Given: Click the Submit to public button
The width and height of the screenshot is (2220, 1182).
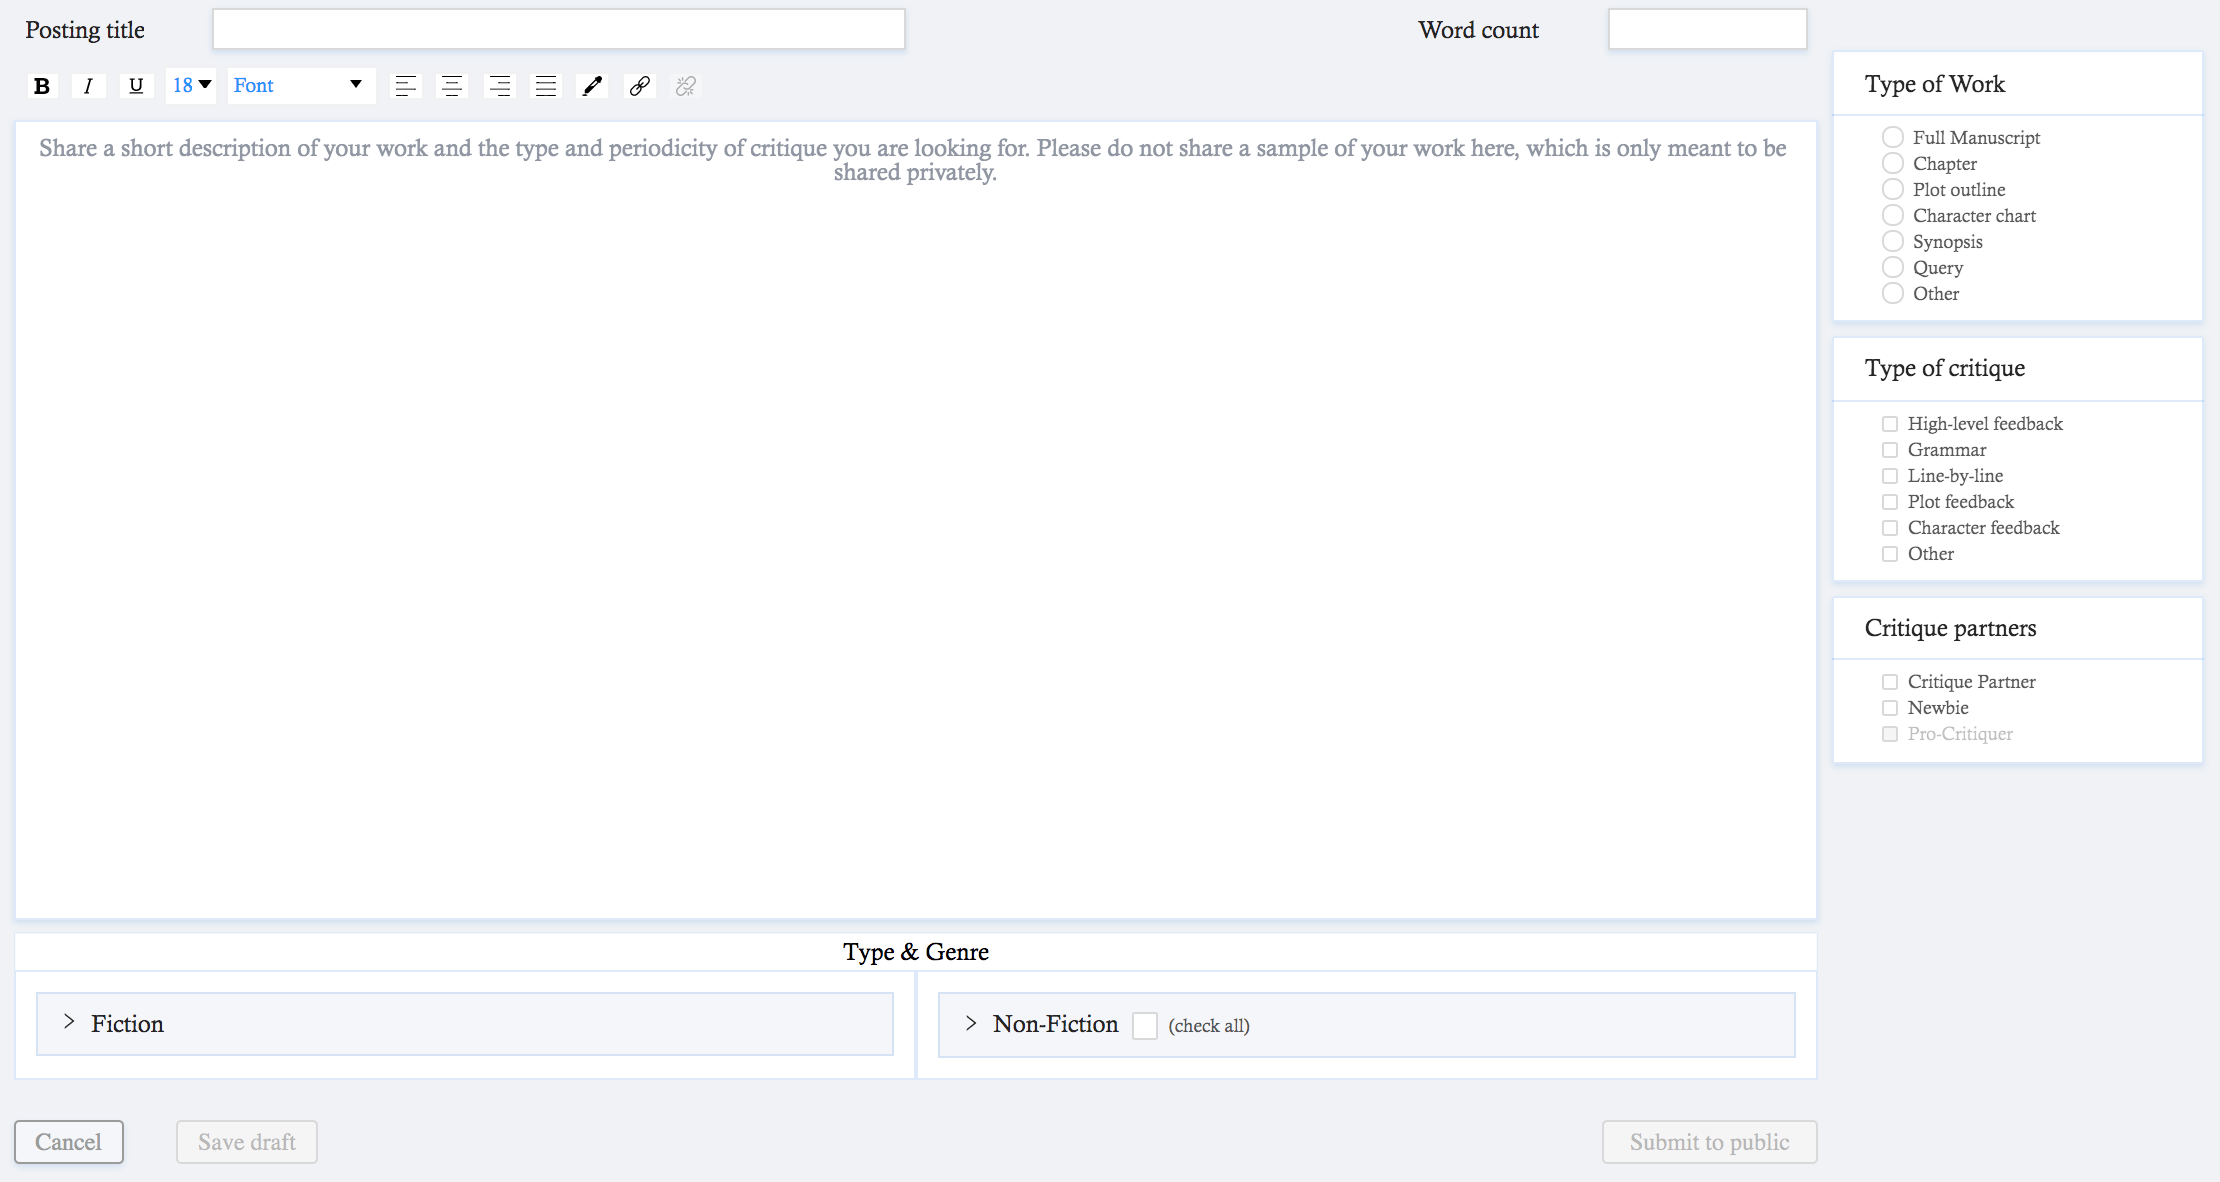Looking at the screenshot, I should 1708,1139.
